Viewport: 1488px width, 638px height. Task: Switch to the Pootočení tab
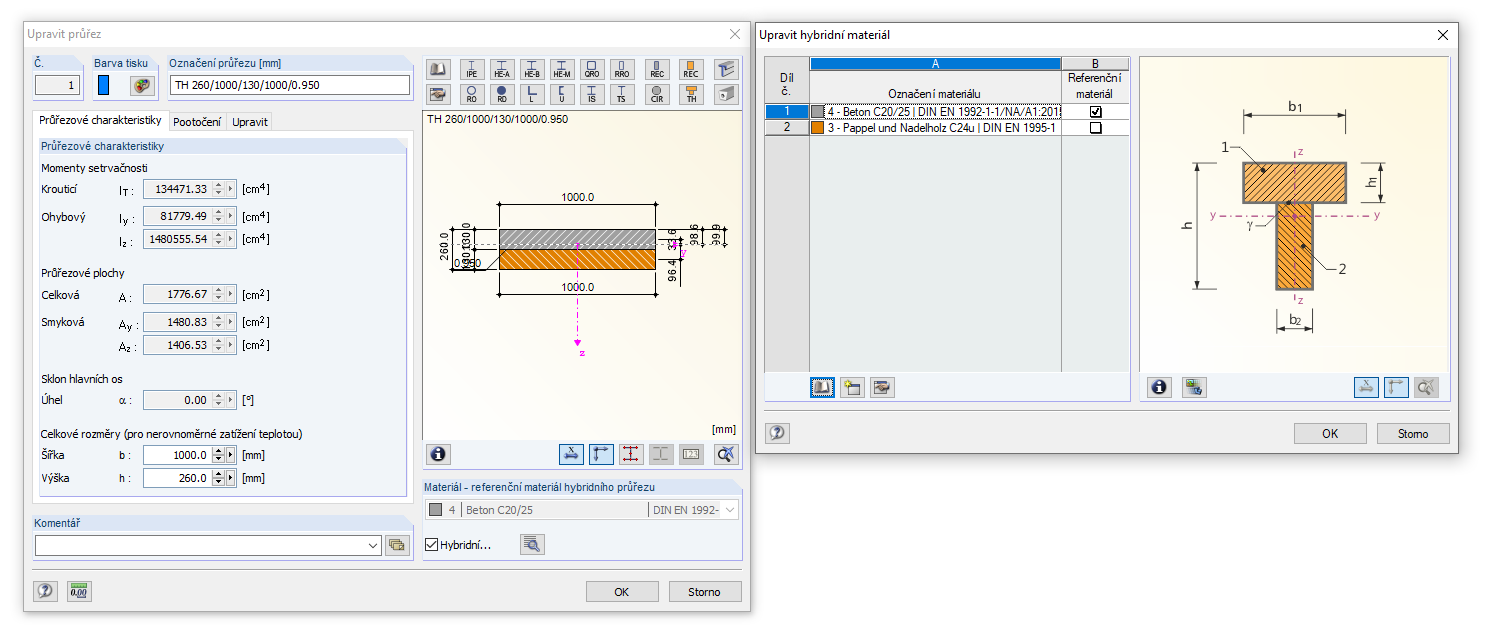[x=197, y=122]
